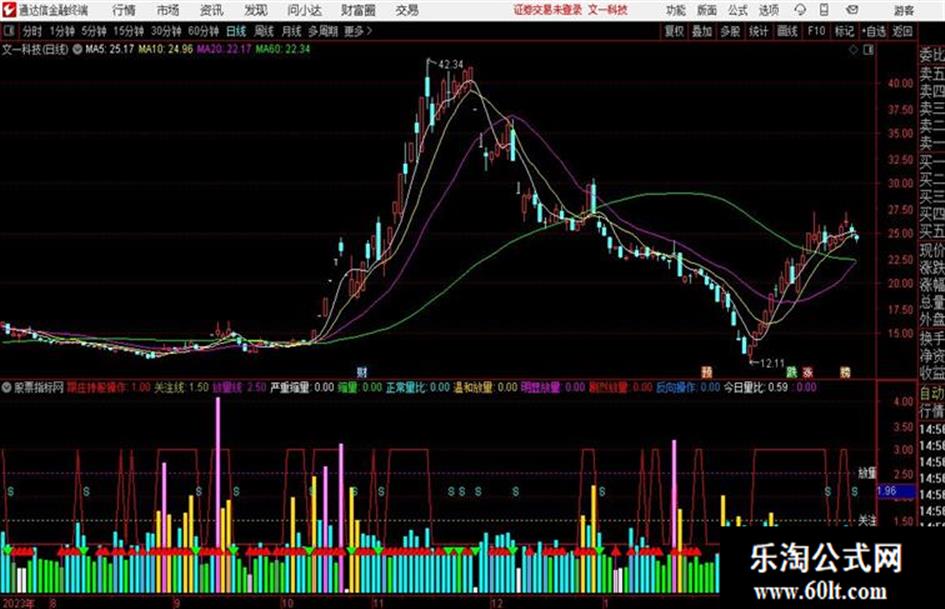This screenshot has width=945, height=609.
Task: Open sub-indicator settings gear near 股票指标网
Action: point(7,387)
